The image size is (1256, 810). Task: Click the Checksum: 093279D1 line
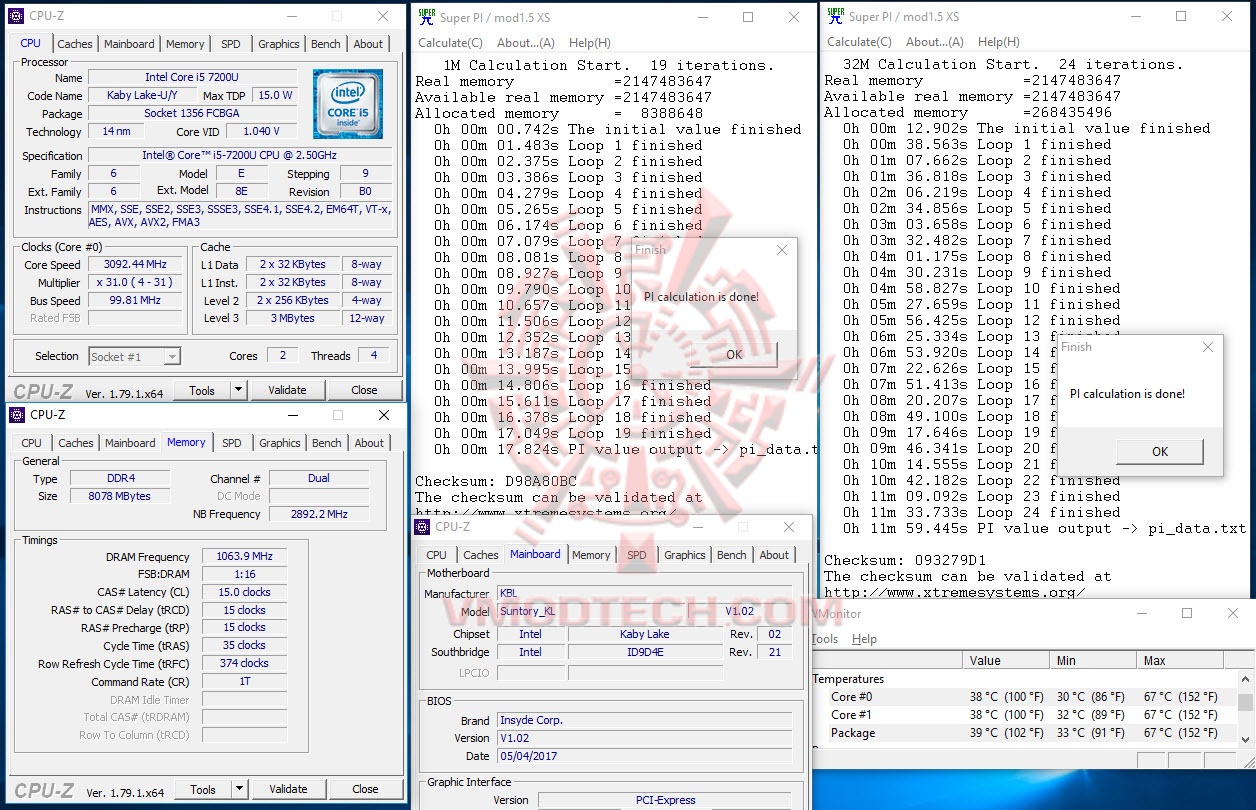905,560
